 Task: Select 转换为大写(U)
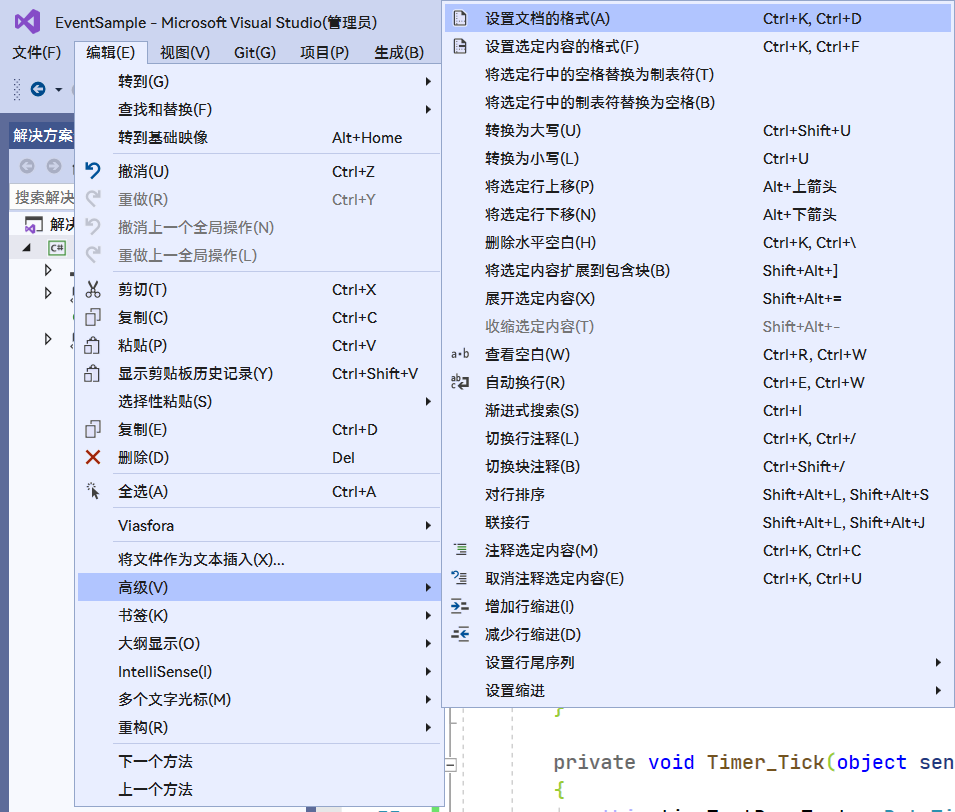click(697, 130)
